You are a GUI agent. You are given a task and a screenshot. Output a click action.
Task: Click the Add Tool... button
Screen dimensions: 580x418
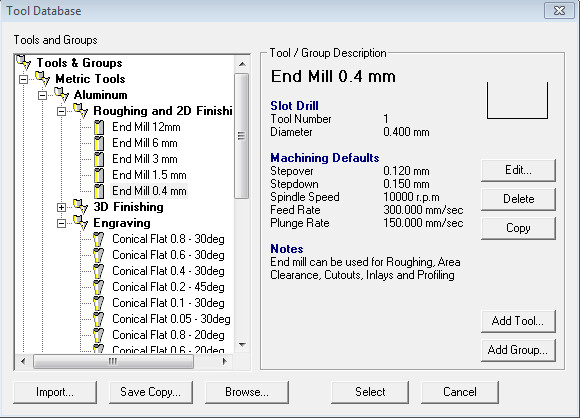pos(518,321)
